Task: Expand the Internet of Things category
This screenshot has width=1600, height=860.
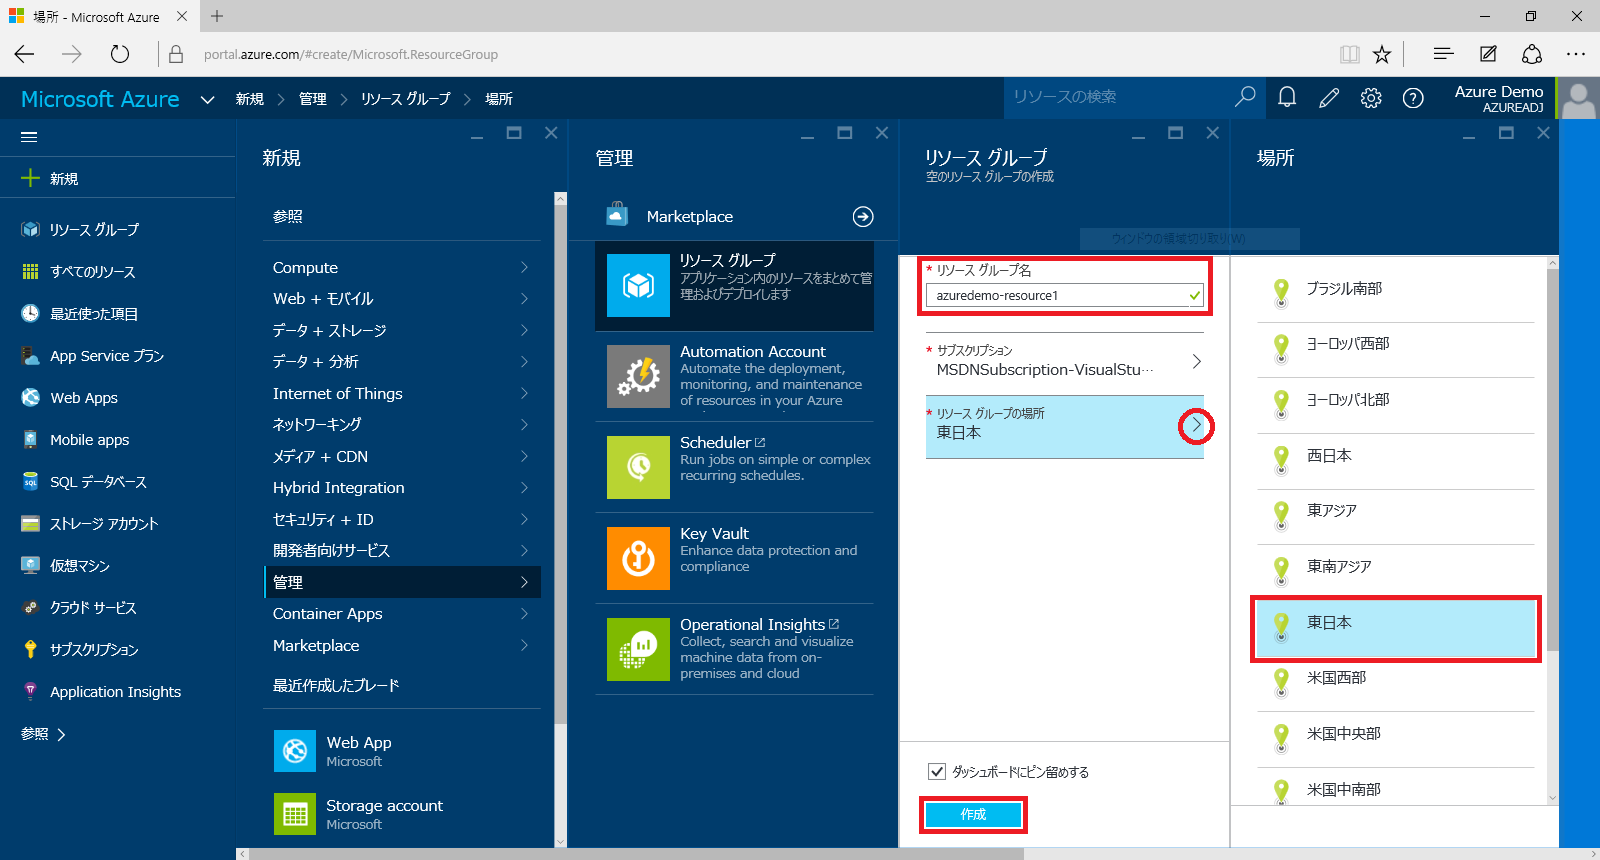Action: pyautogui.click(x=402, y=394)
